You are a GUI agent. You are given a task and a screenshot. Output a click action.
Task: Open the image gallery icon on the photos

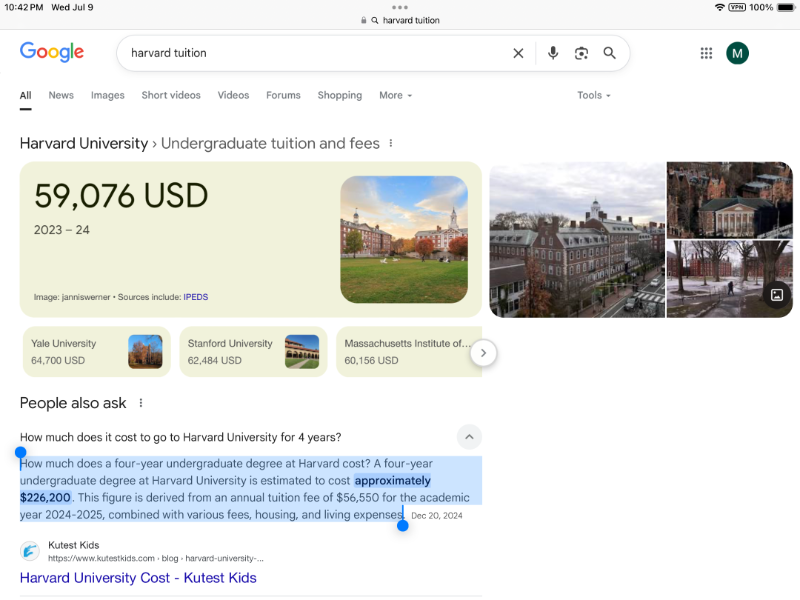pos(777,295)
